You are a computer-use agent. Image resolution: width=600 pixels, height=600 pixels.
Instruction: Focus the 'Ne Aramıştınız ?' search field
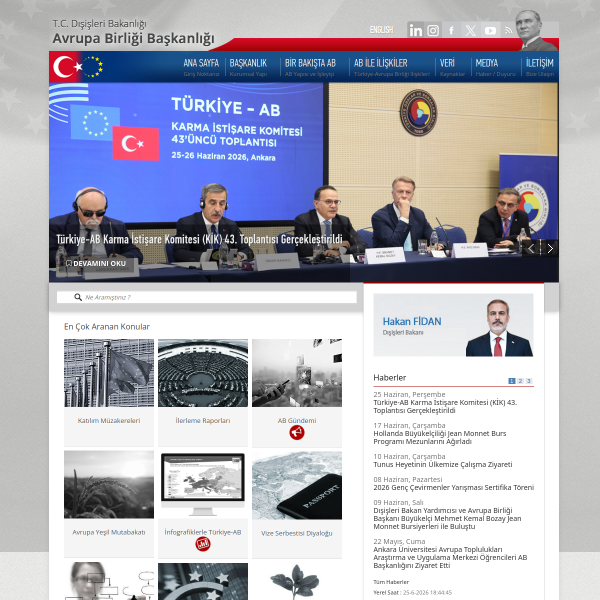point(207,297)
